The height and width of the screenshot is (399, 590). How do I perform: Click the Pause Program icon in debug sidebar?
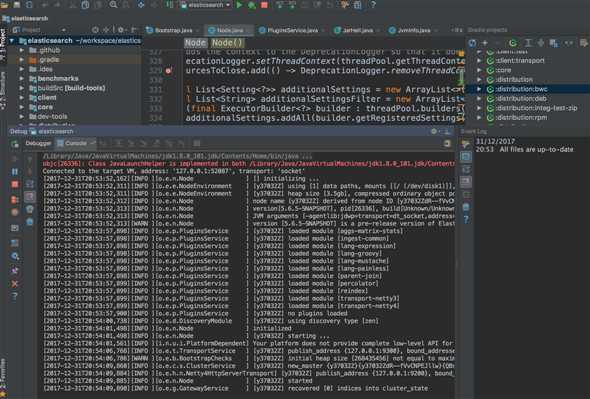15,172
